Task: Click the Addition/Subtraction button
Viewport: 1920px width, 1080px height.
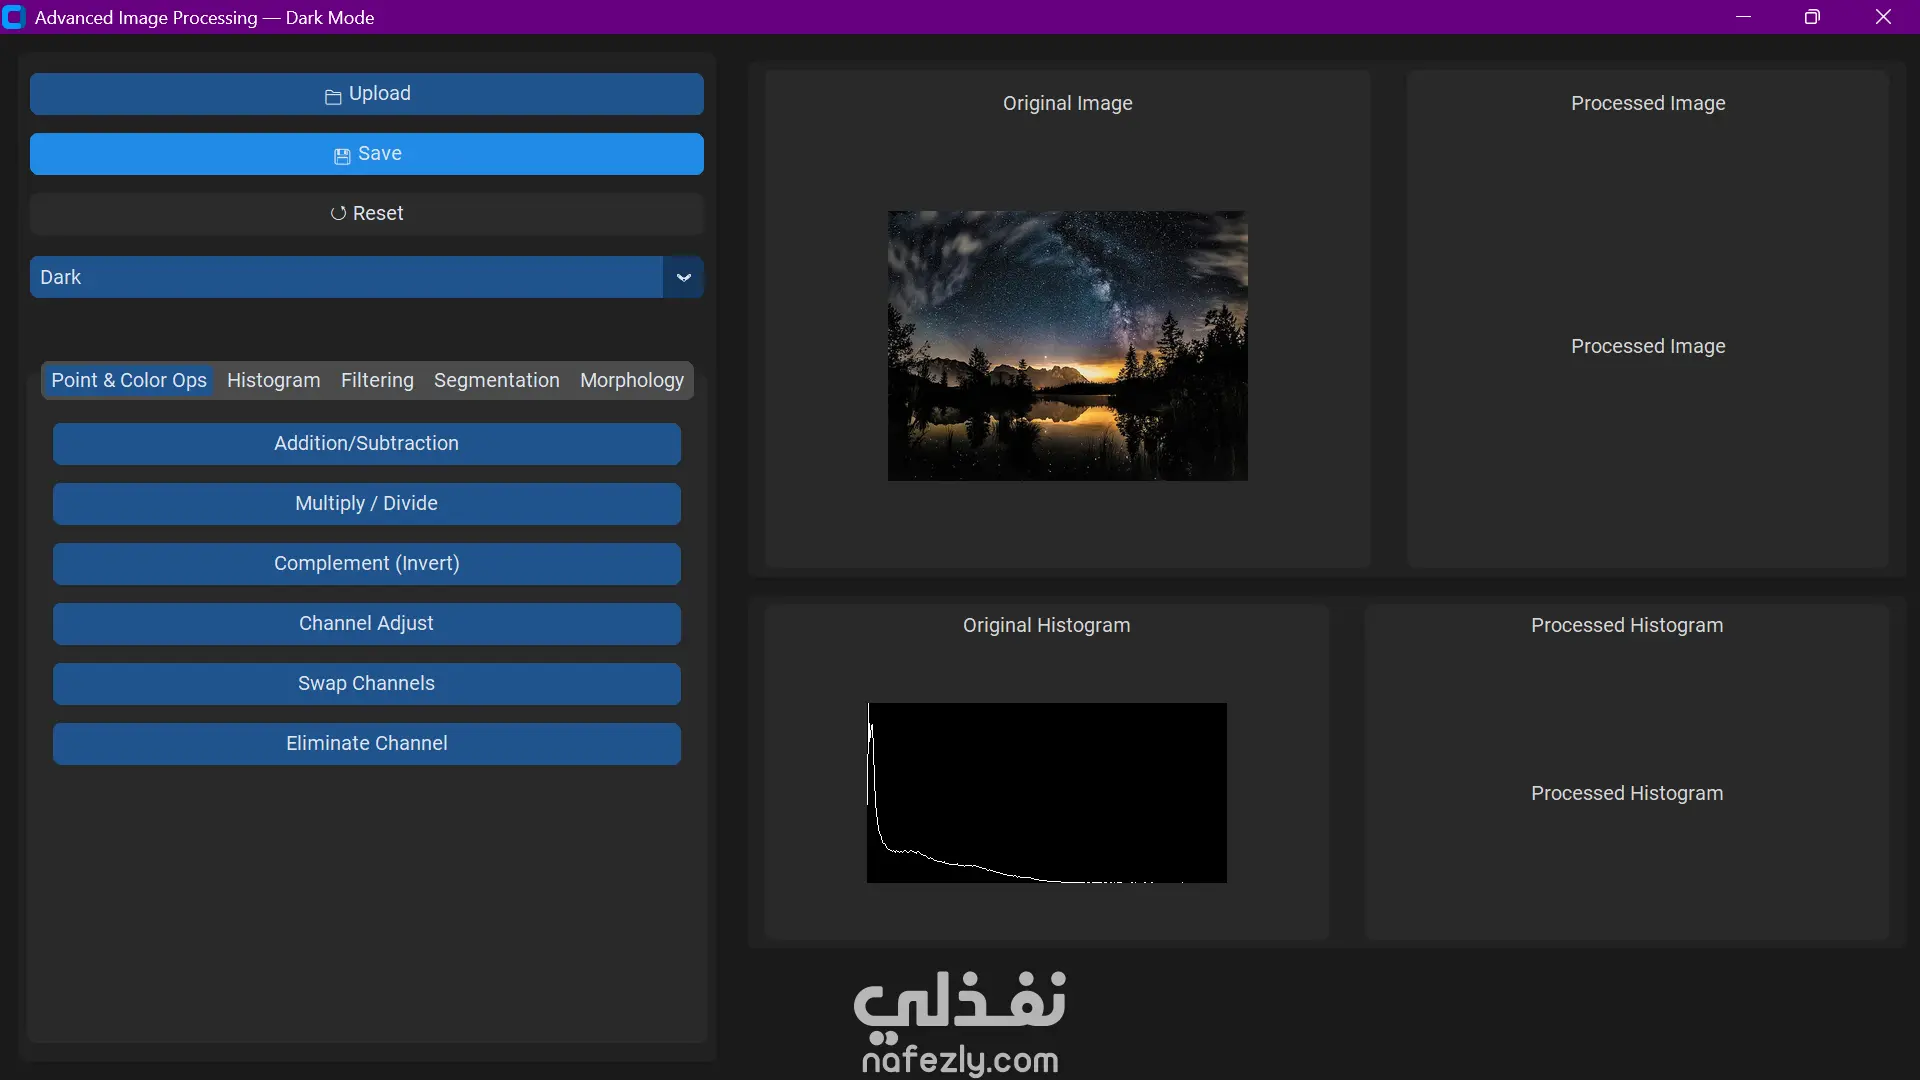Action: (366, 443)
